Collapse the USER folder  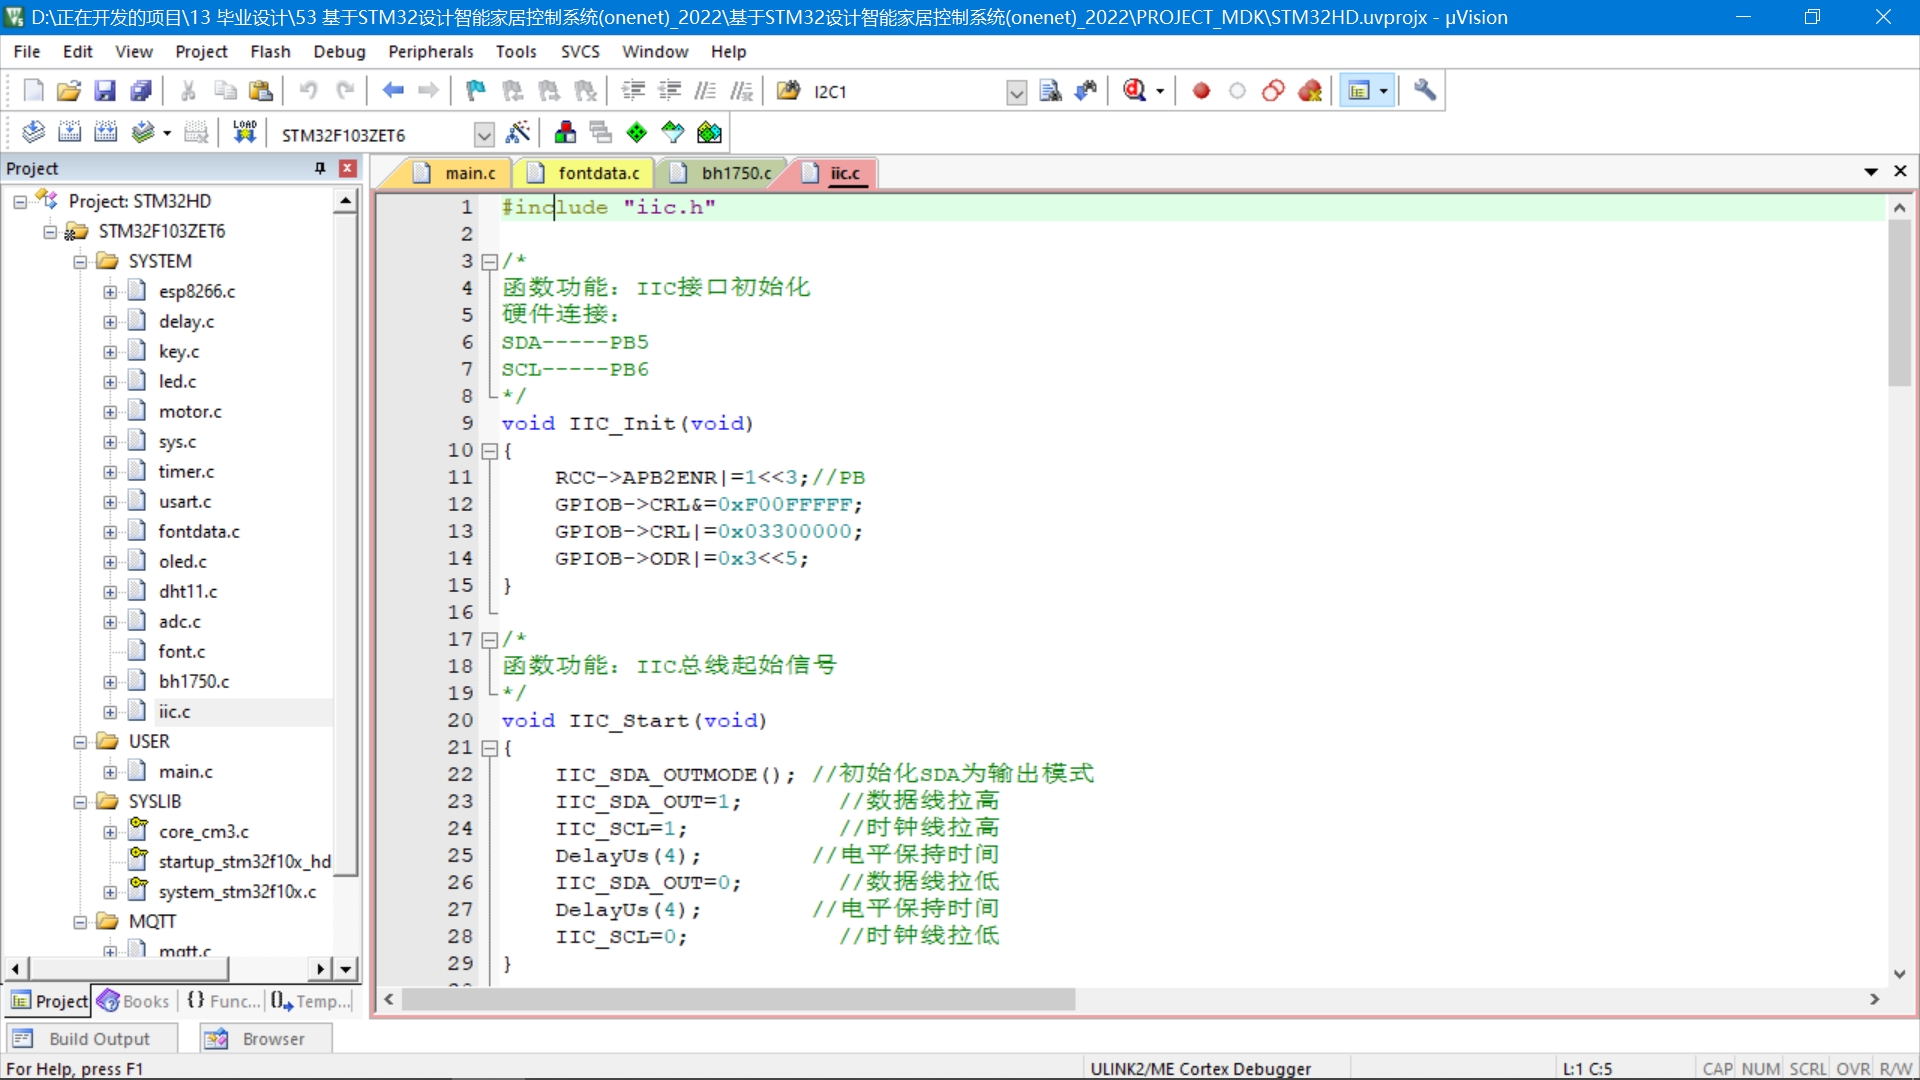point(80,742)
